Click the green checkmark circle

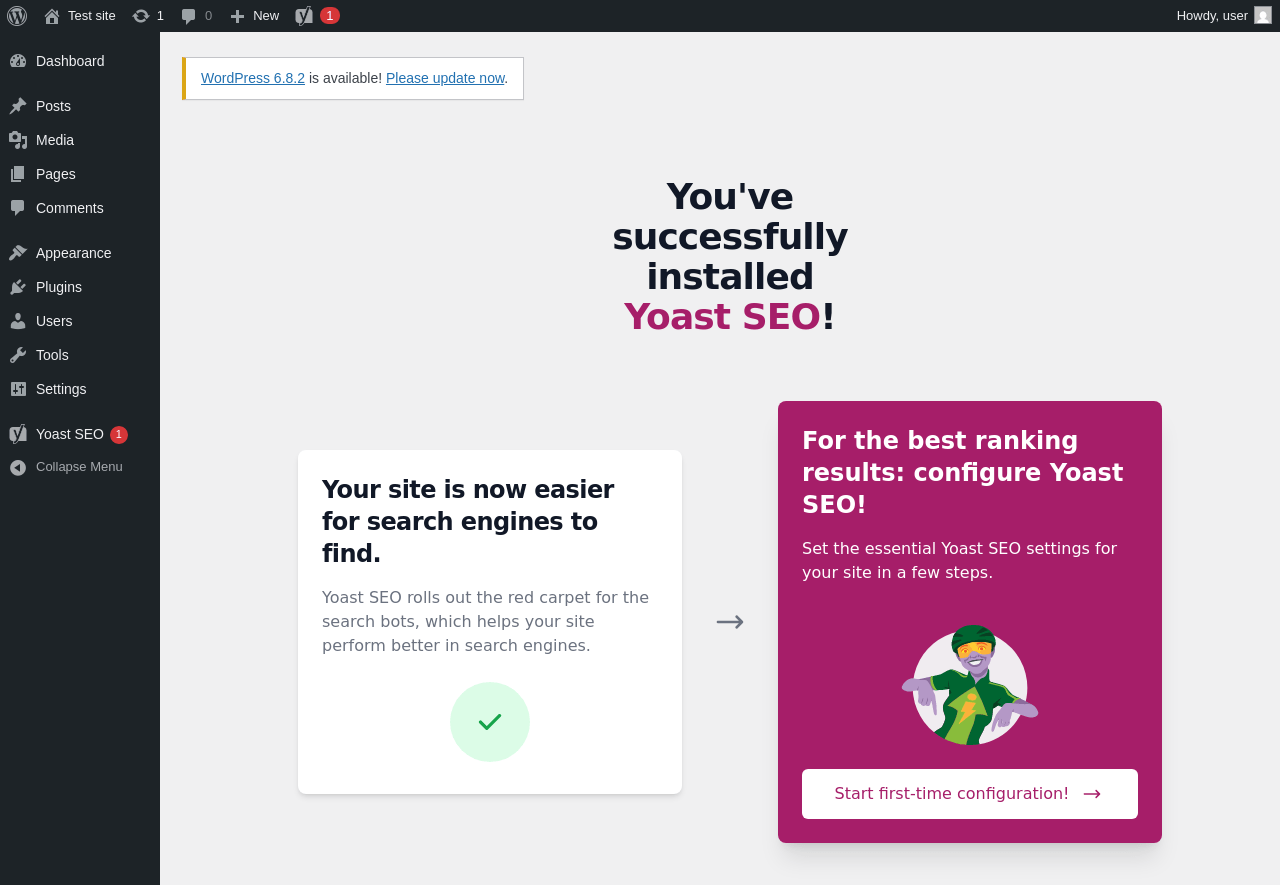[490, 722]
